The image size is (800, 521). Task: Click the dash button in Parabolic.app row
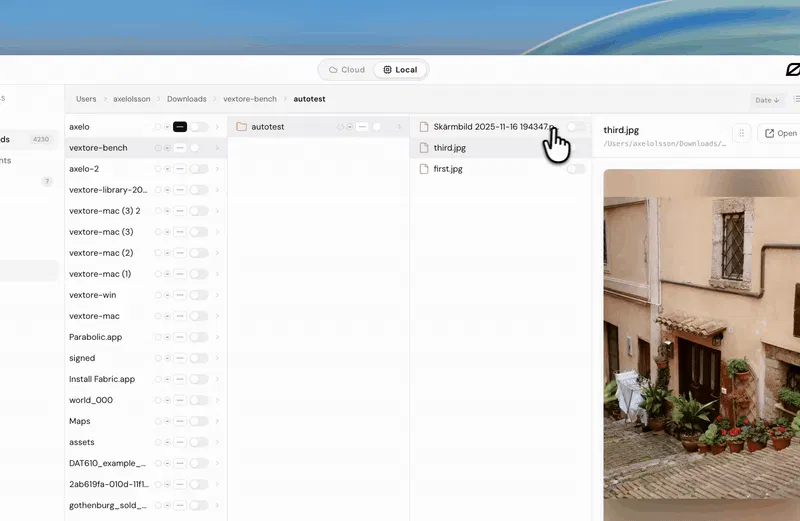coord(180,337)
